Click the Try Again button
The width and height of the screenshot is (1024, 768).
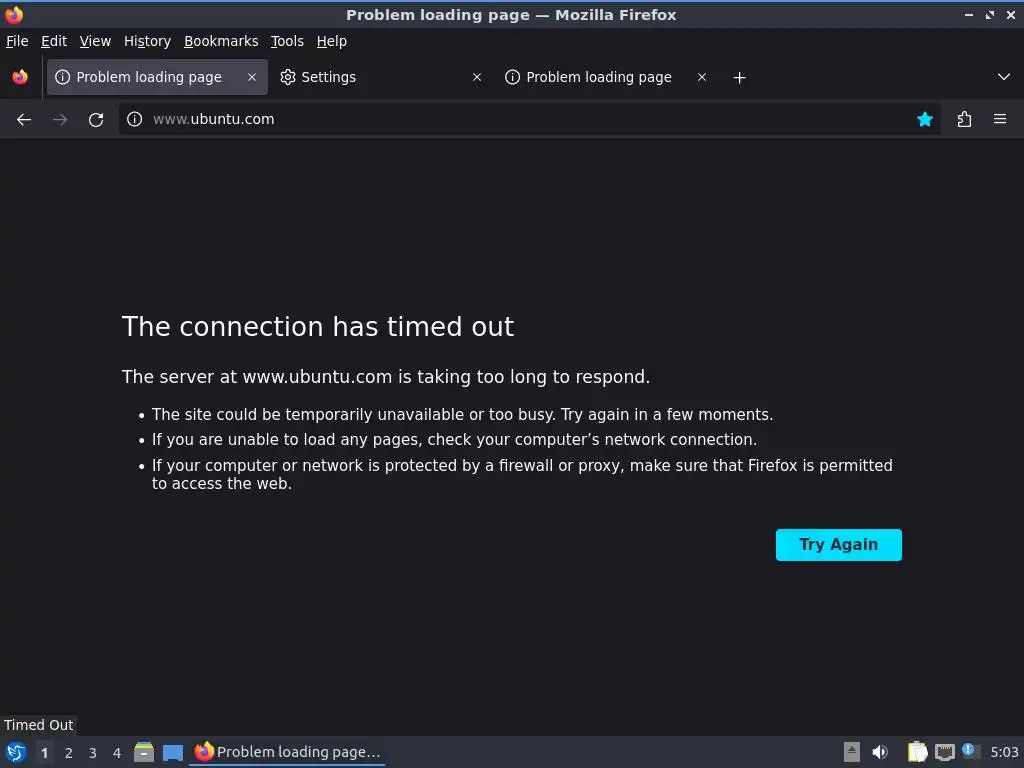tap(839, 545)
